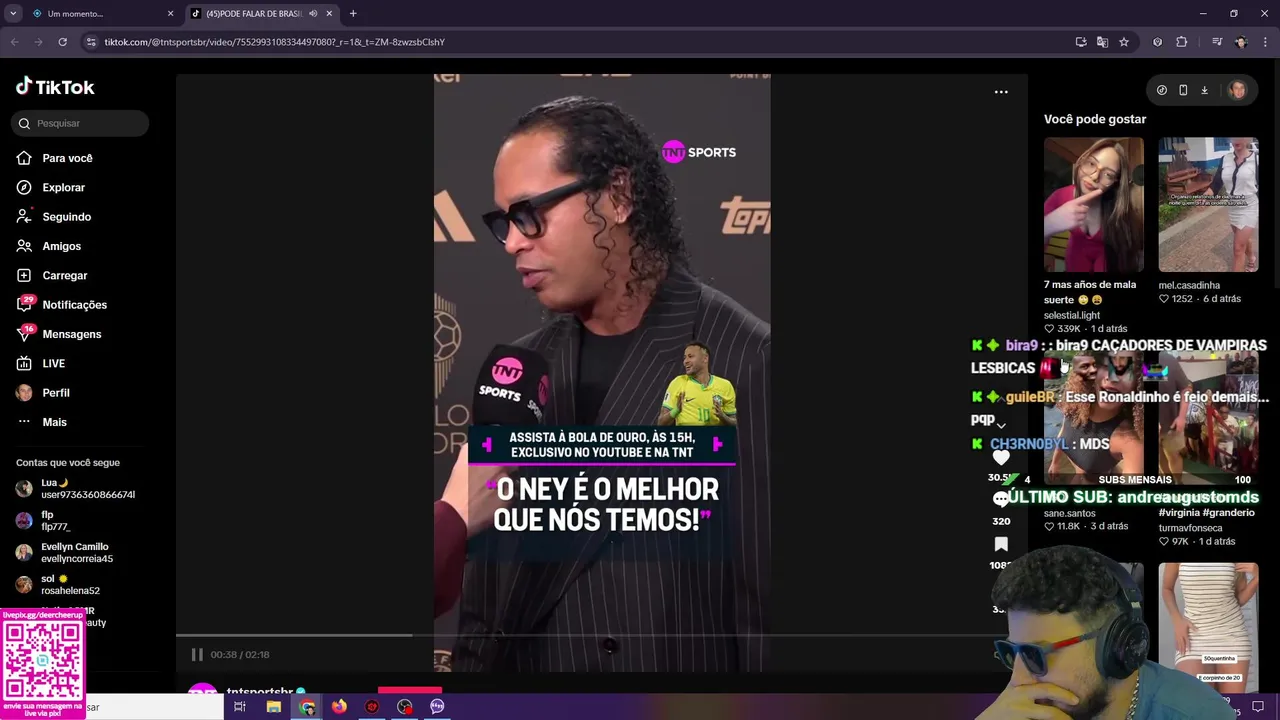Go to next video with down chevron
The image size is (1280, 720).
pos(1001,425)
